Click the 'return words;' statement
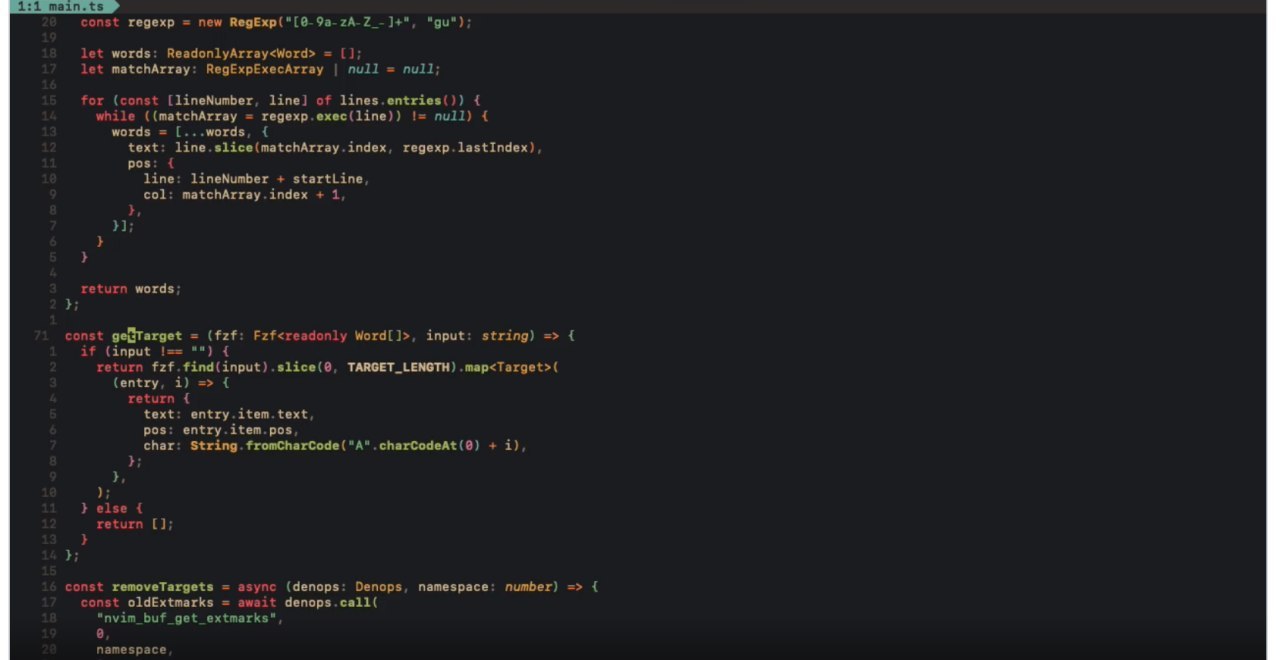Viewport: 1280px width, 660px height. click(131, 288)
